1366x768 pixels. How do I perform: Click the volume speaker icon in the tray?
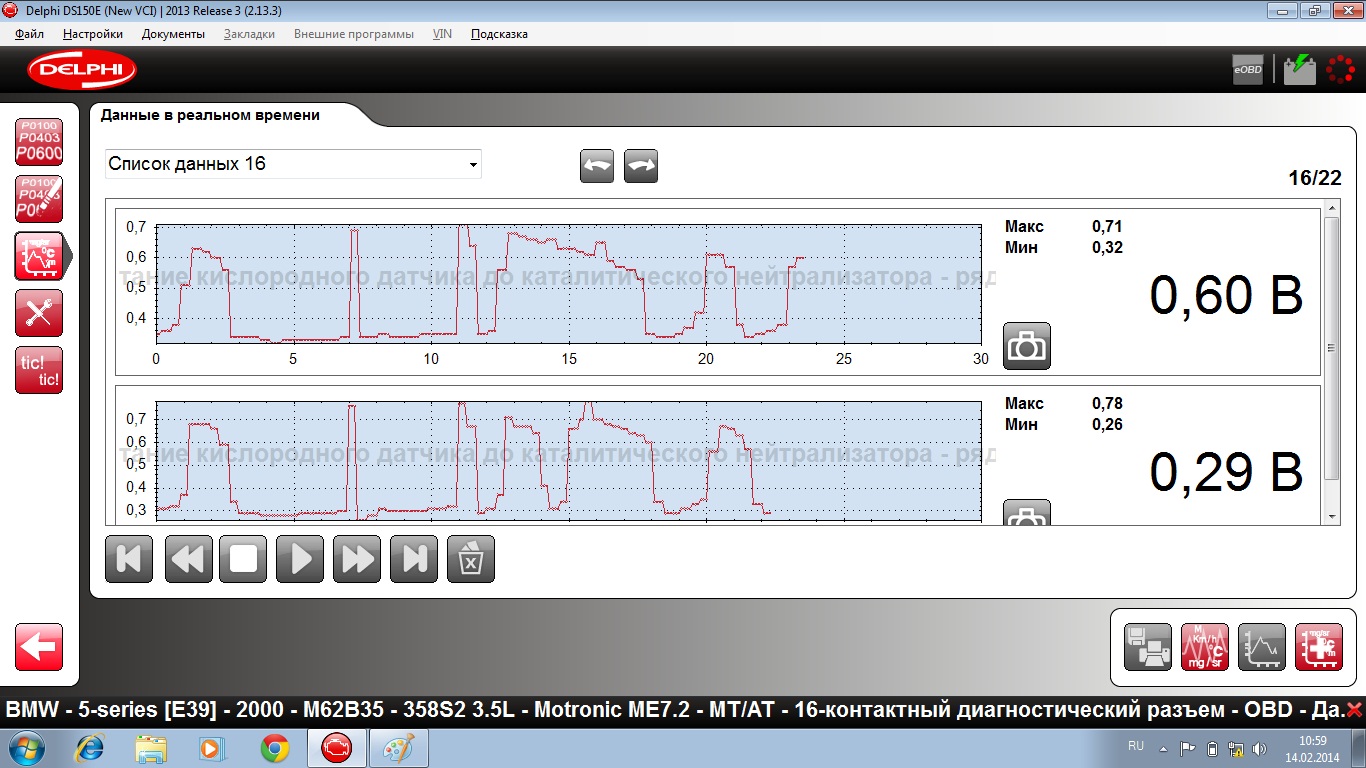[x=1259, y=748]
